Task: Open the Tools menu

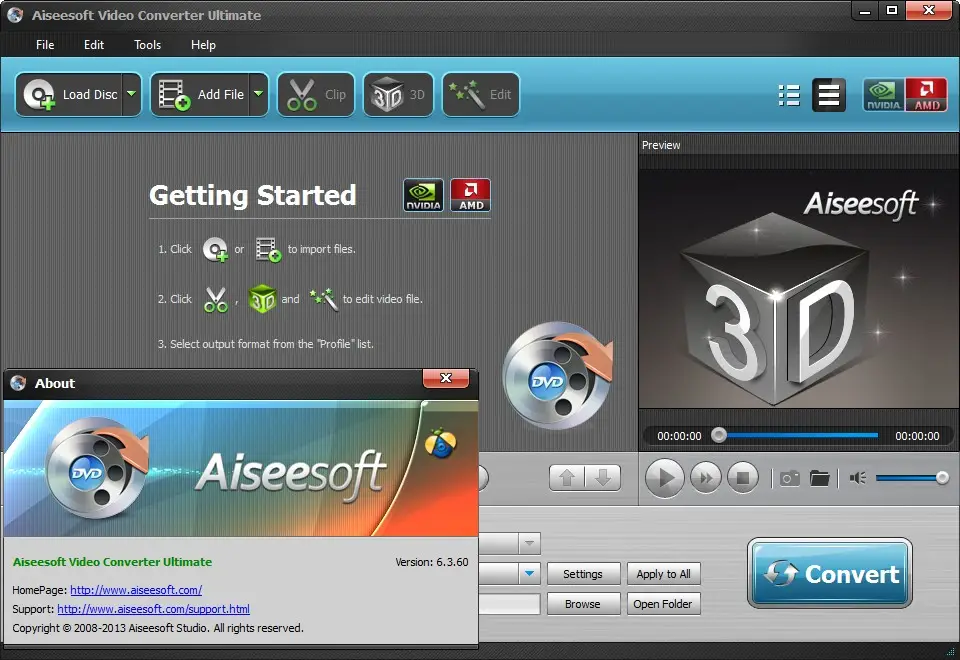Action: (x=148, y=45)
